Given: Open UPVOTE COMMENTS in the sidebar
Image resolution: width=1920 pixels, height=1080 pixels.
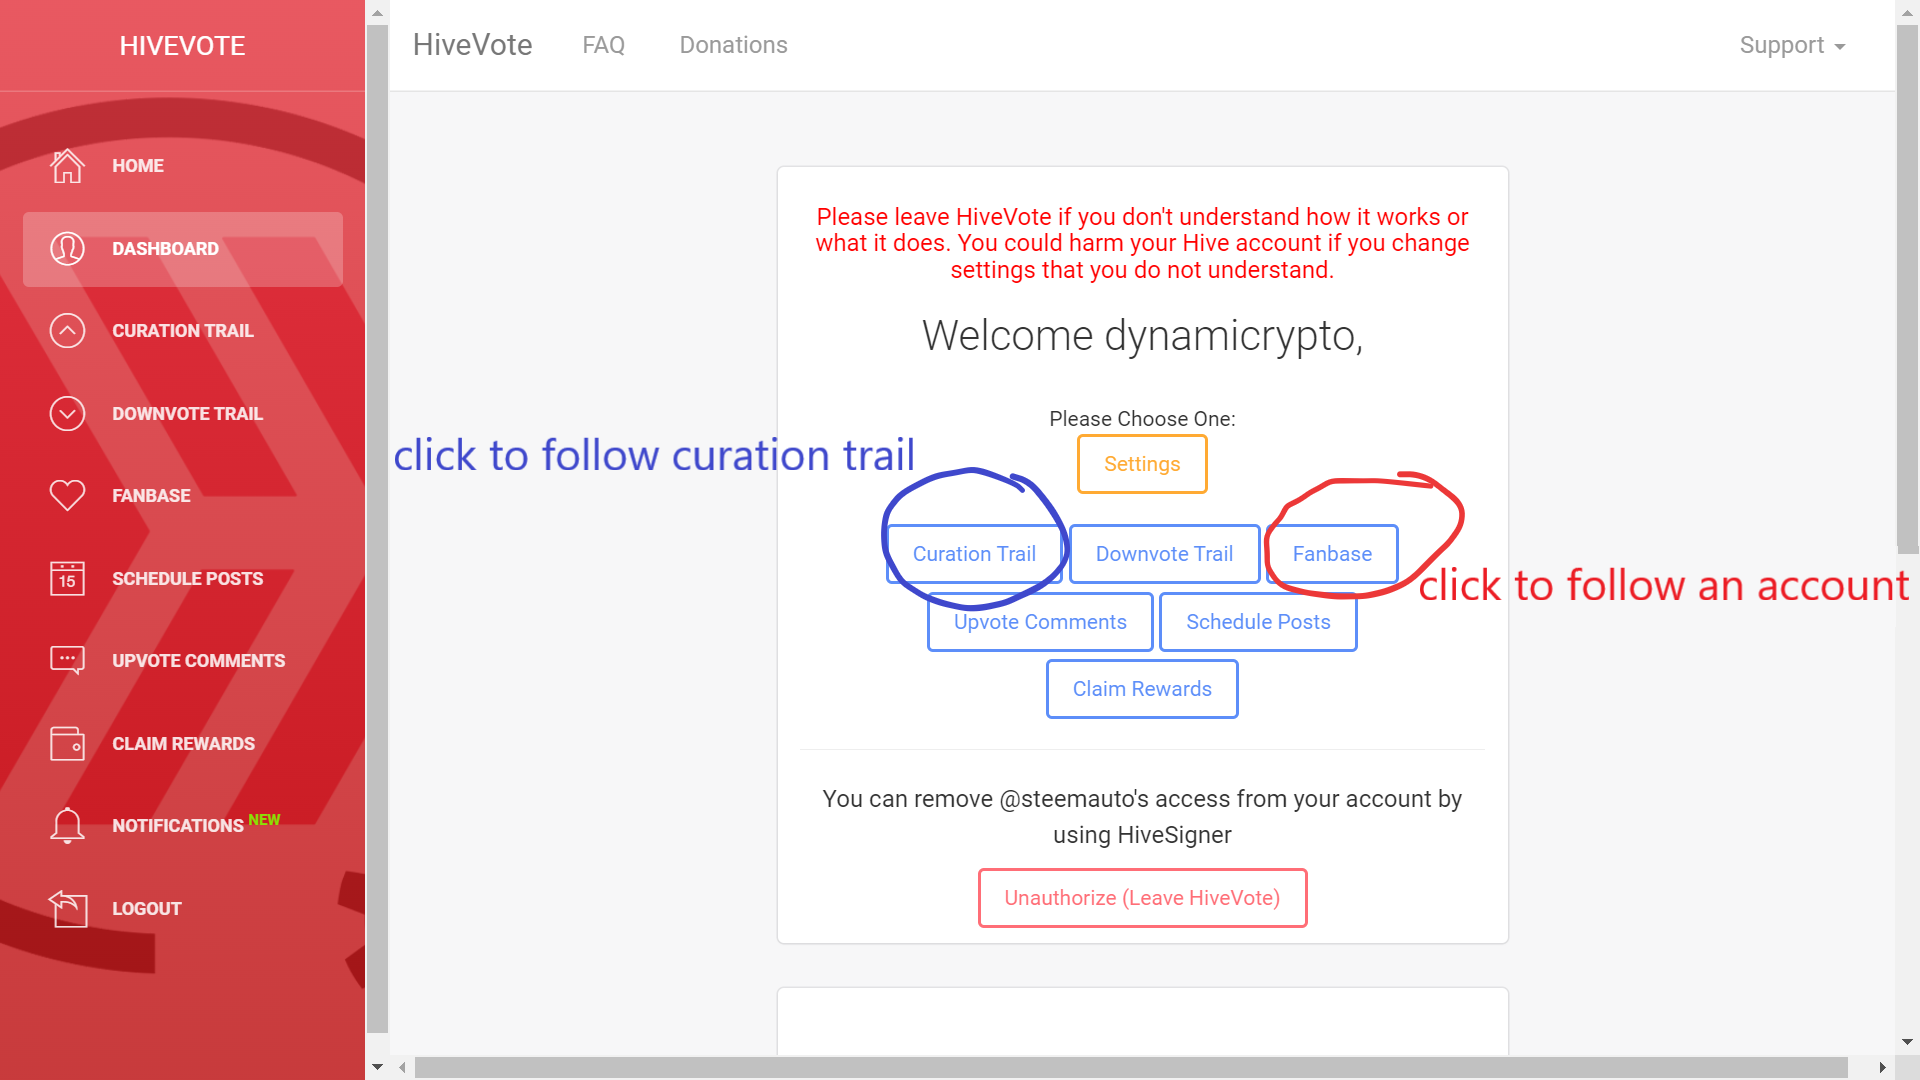Looking at the screenshot, I should tap(183, 661).
